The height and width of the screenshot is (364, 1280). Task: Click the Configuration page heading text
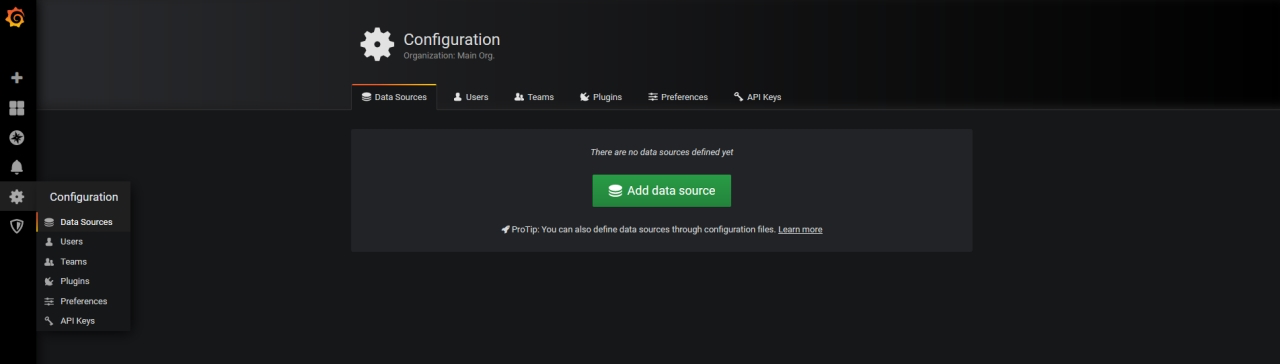[x=451, y=40]
